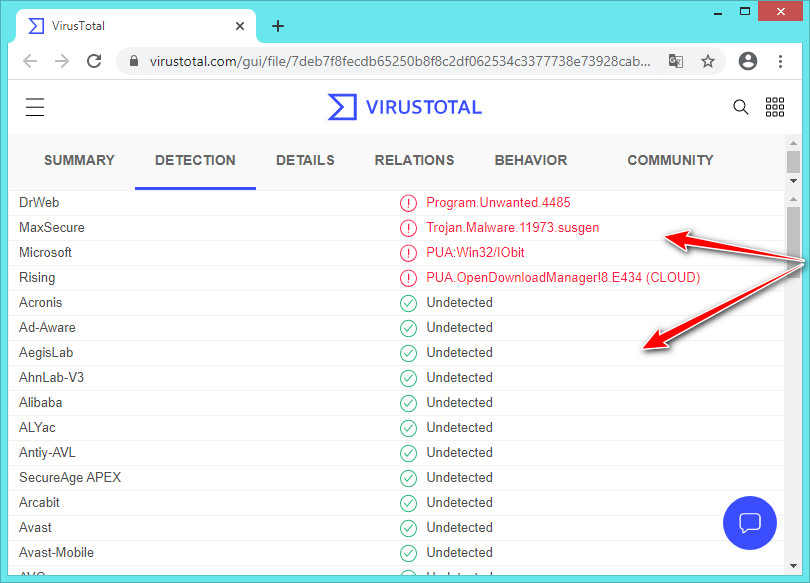This screenshot has width=810, height=583.
Task: Click the bottom scroll down arrow
Action: click(793, 566)
